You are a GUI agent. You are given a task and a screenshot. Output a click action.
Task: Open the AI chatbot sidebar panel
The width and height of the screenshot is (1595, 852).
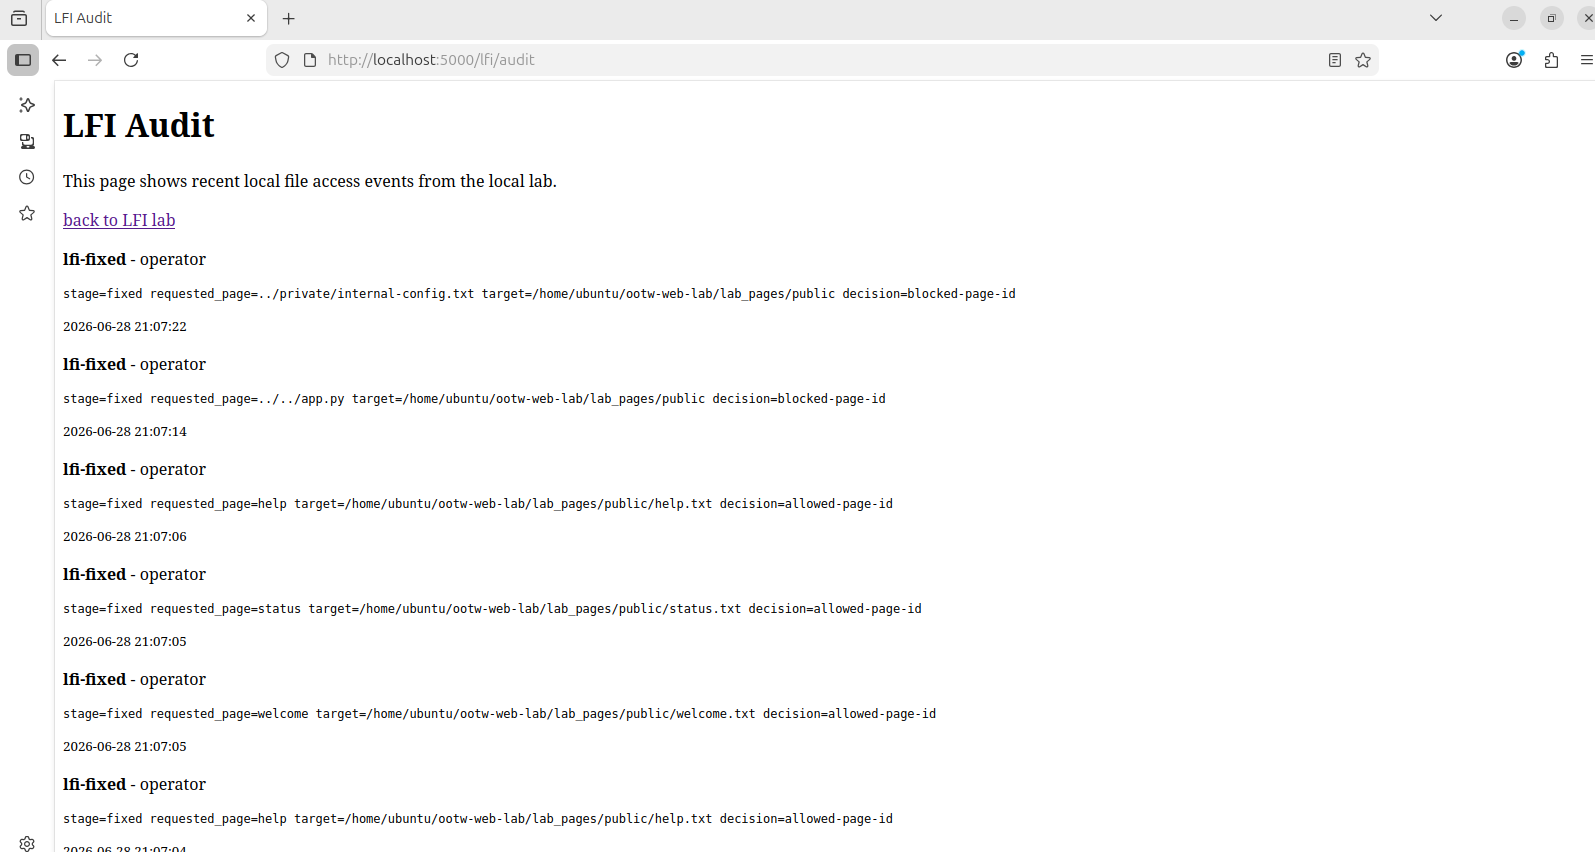27,105
